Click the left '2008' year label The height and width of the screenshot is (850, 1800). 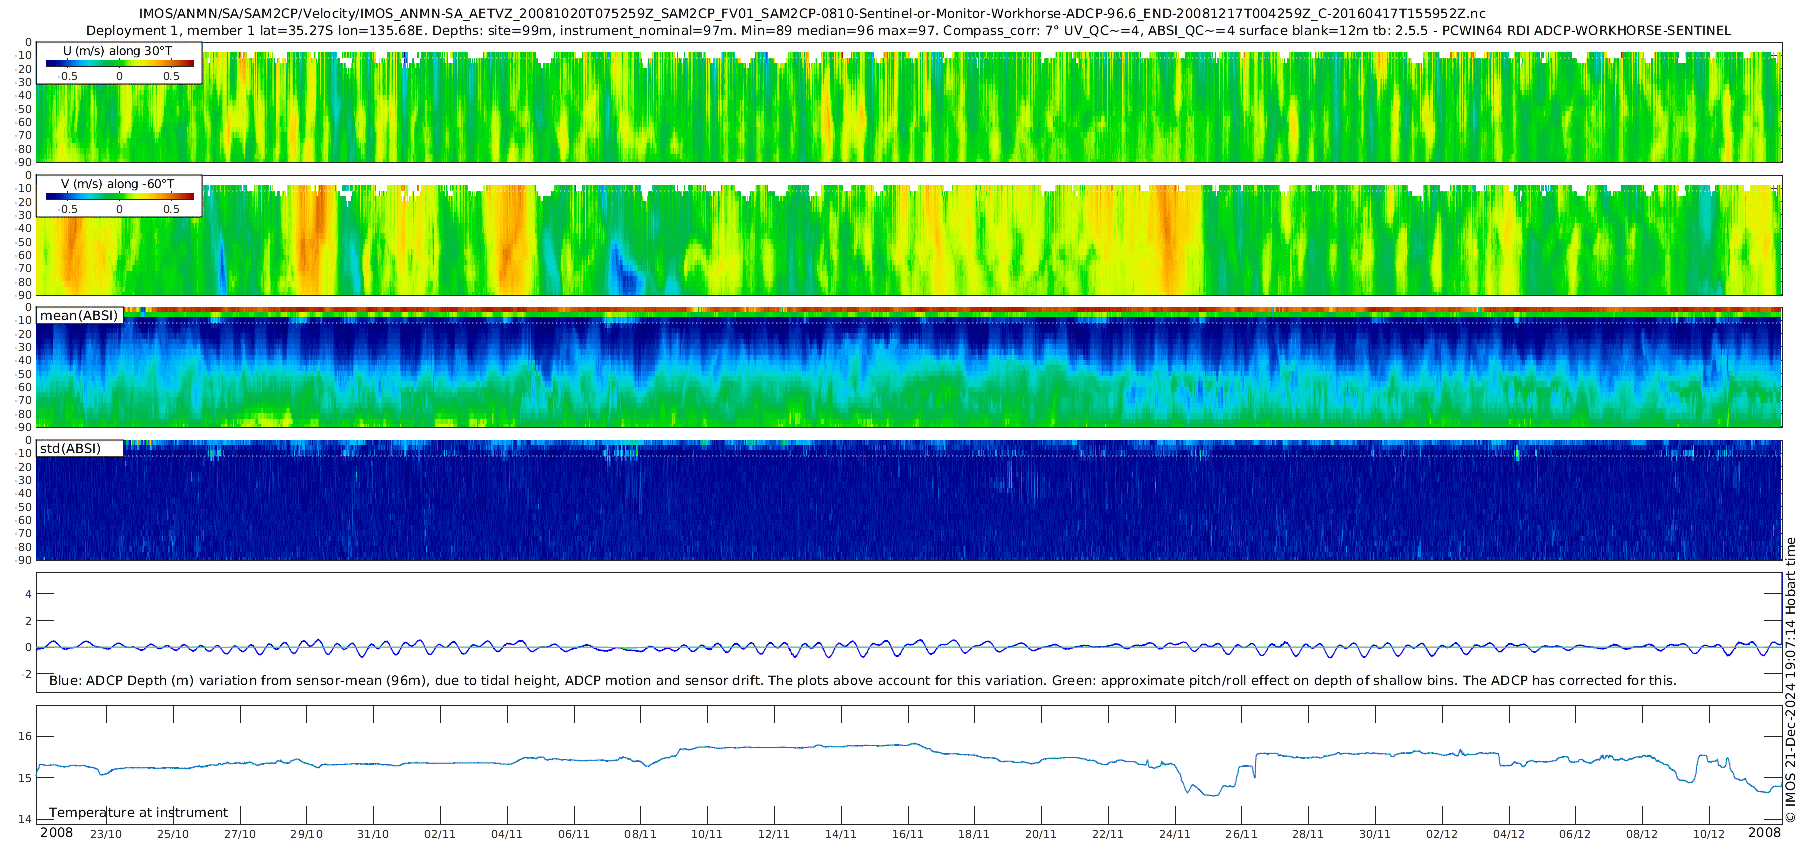coord(56,833)
